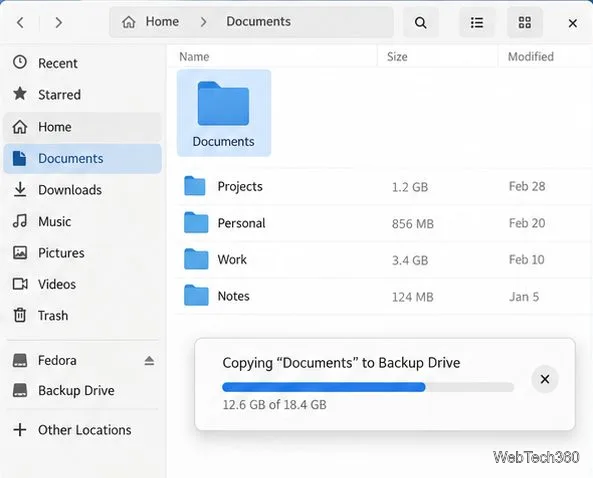Switch to grid view
This screenshot has width=593, height=478.
[525, 23]
